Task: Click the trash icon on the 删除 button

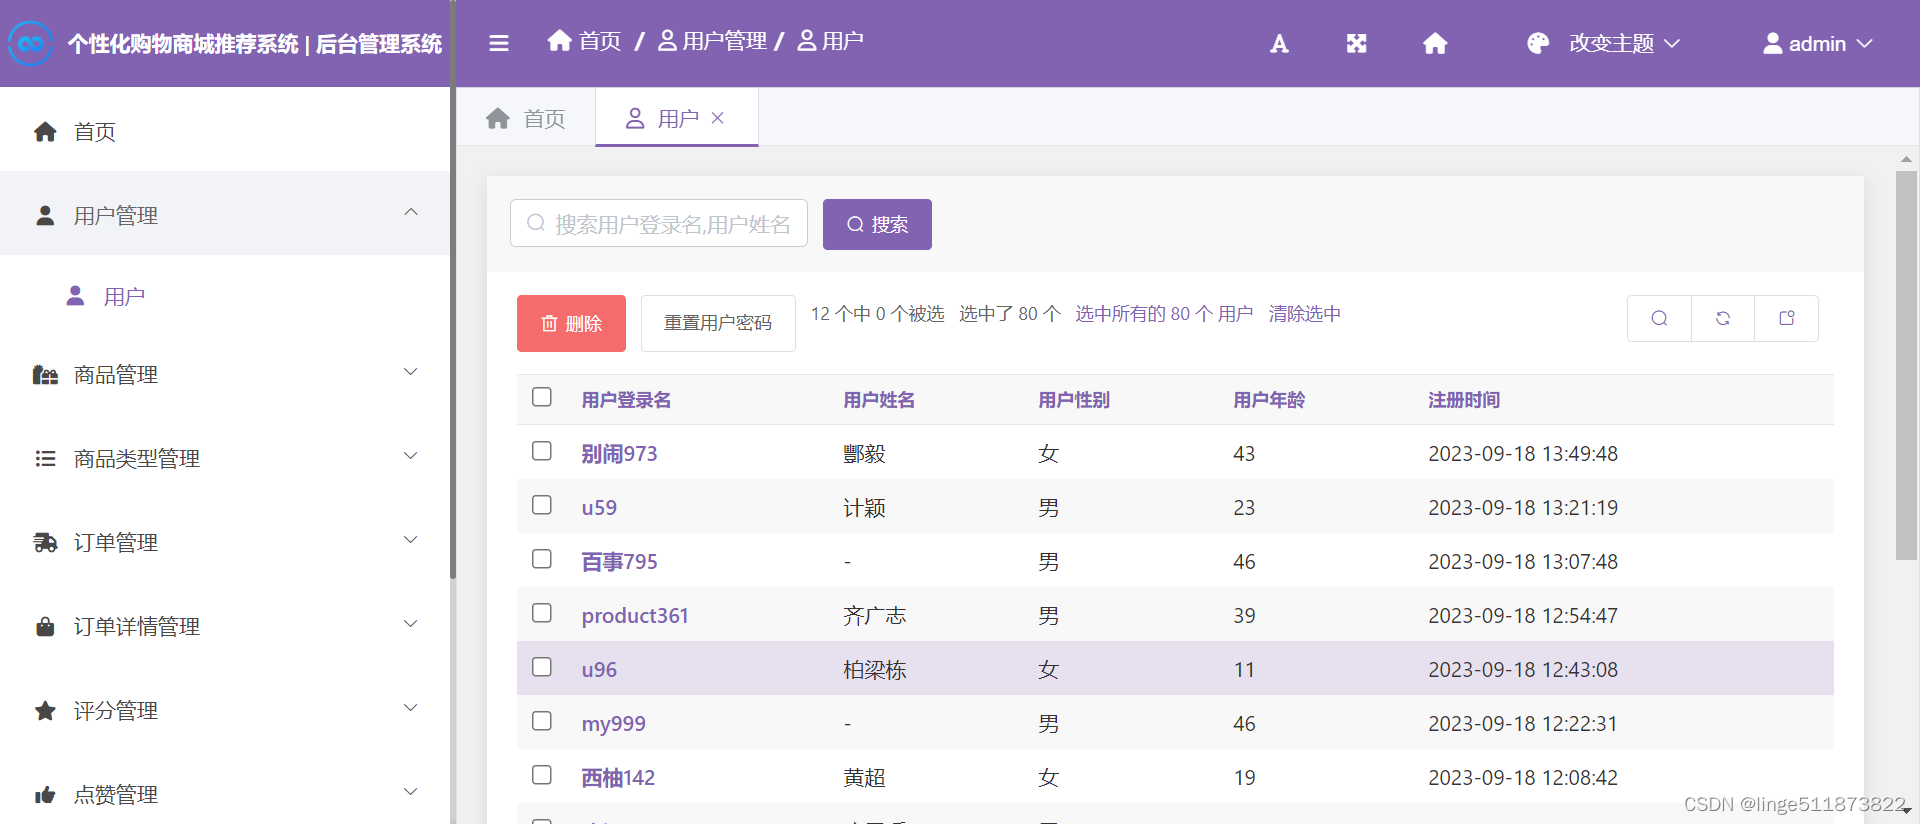Action: 549,323
